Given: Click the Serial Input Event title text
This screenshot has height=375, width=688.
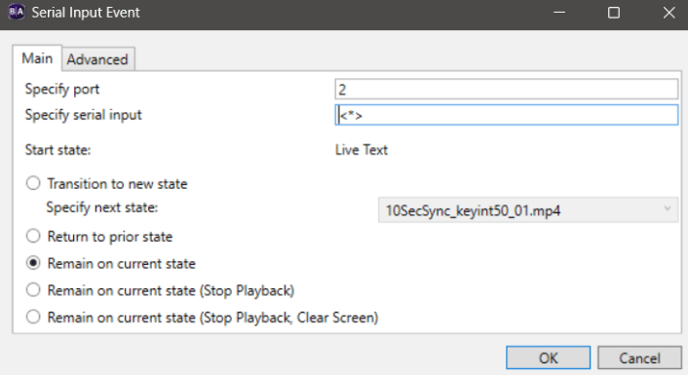Looking at the screenshot, I should coord(86,13).
